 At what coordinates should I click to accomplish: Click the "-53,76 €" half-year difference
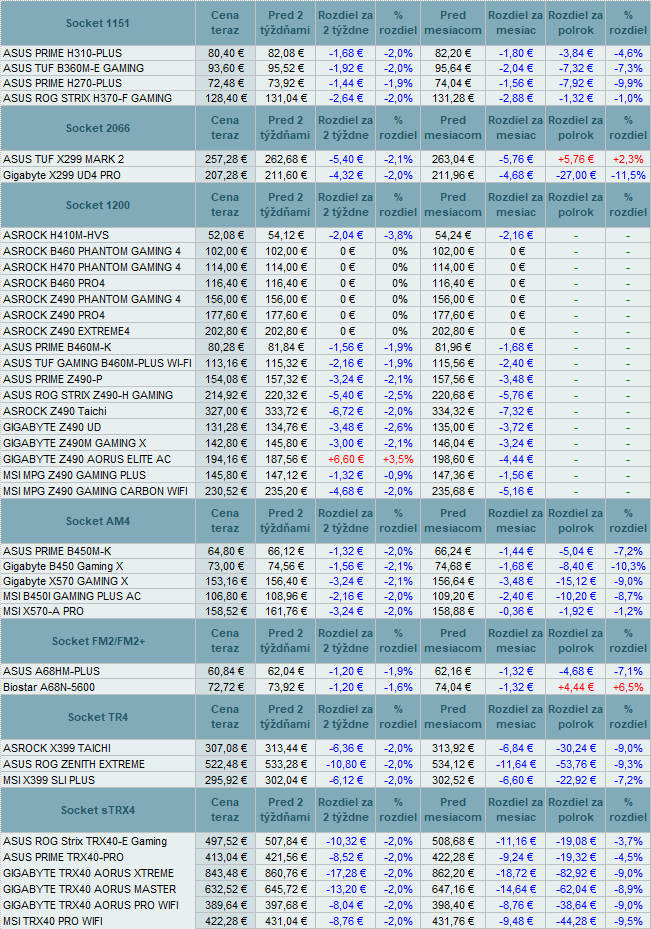(575, 764)
